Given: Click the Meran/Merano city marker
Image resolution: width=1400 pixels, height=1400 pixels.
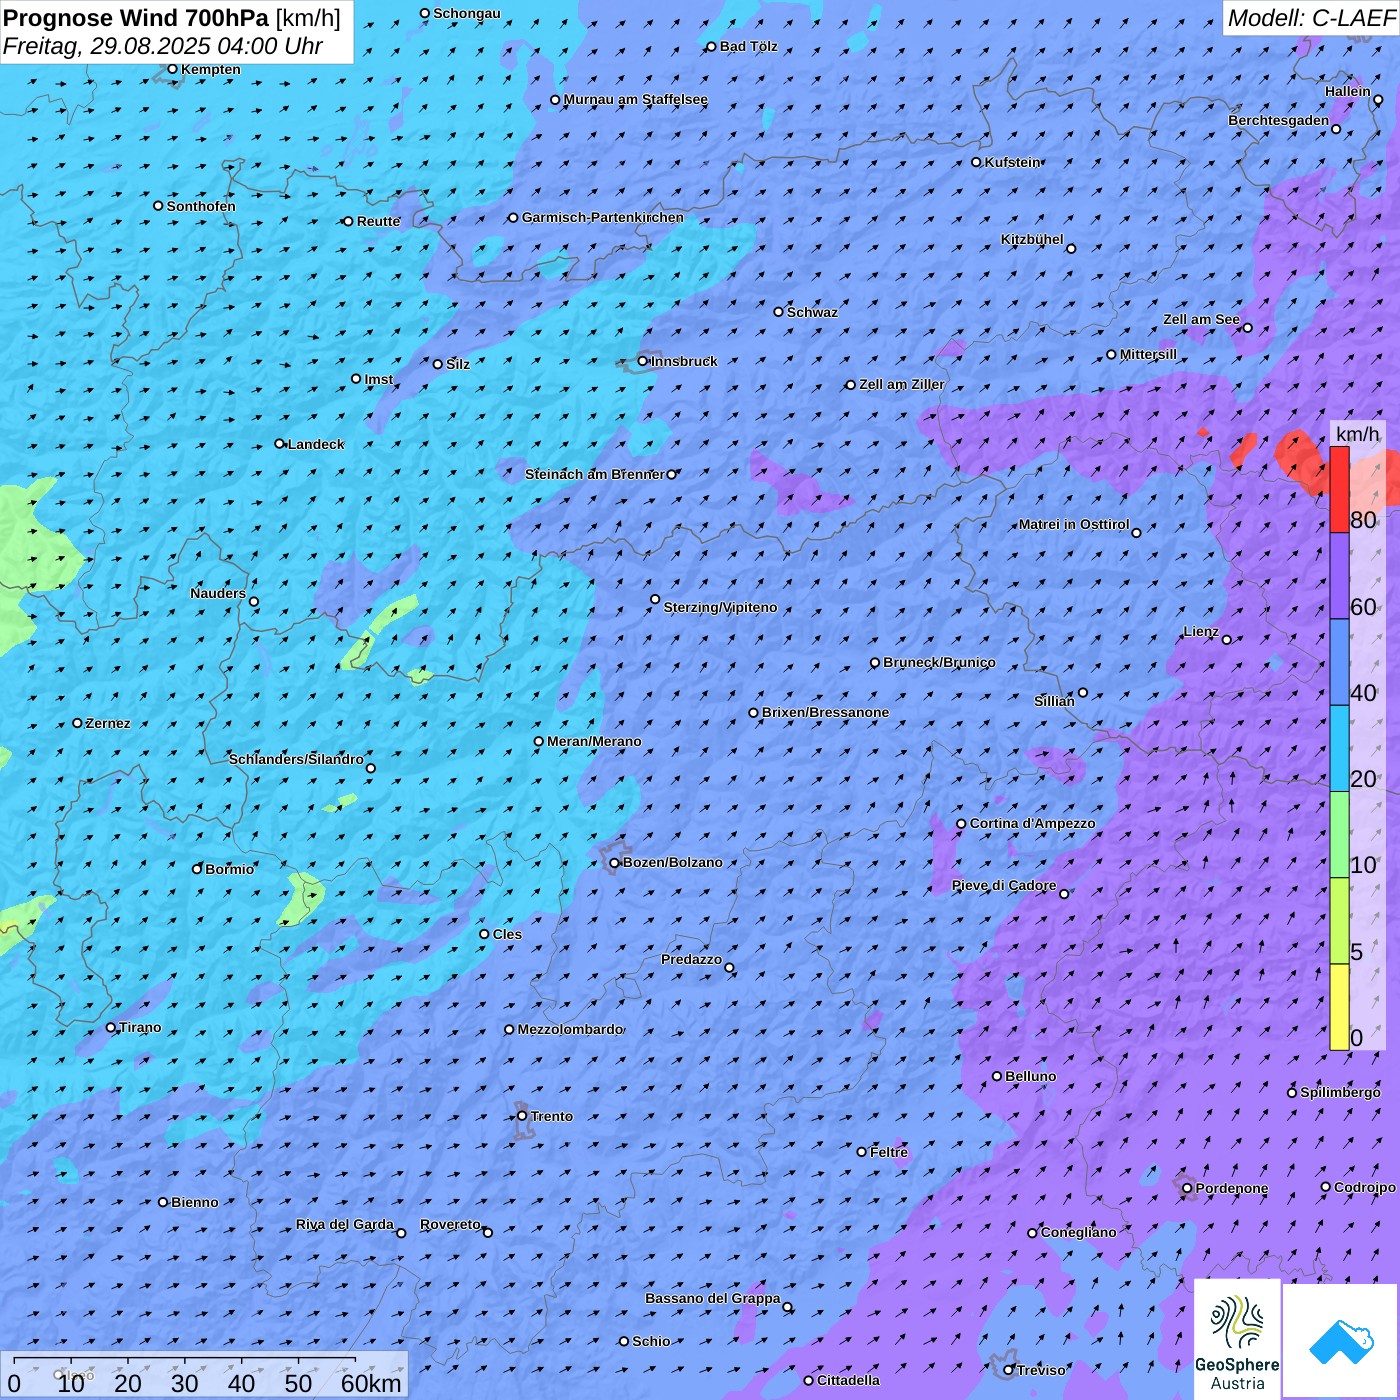Looking at the screenshot, I should click(538, 741).
